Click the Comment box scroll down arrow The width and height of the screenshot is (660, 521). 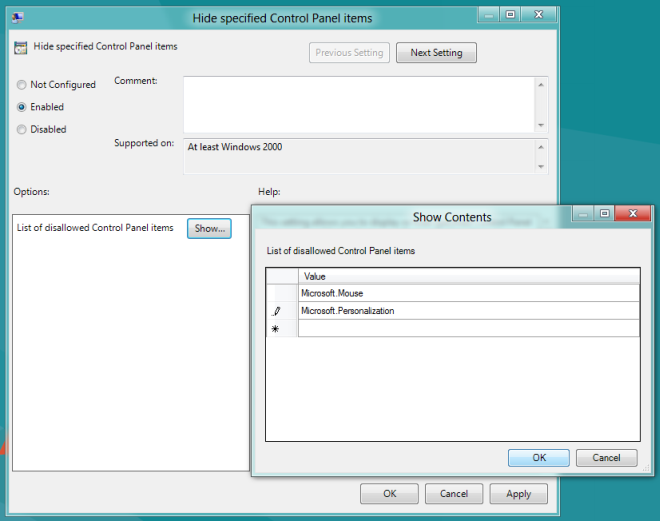click(x=541, y=125)
